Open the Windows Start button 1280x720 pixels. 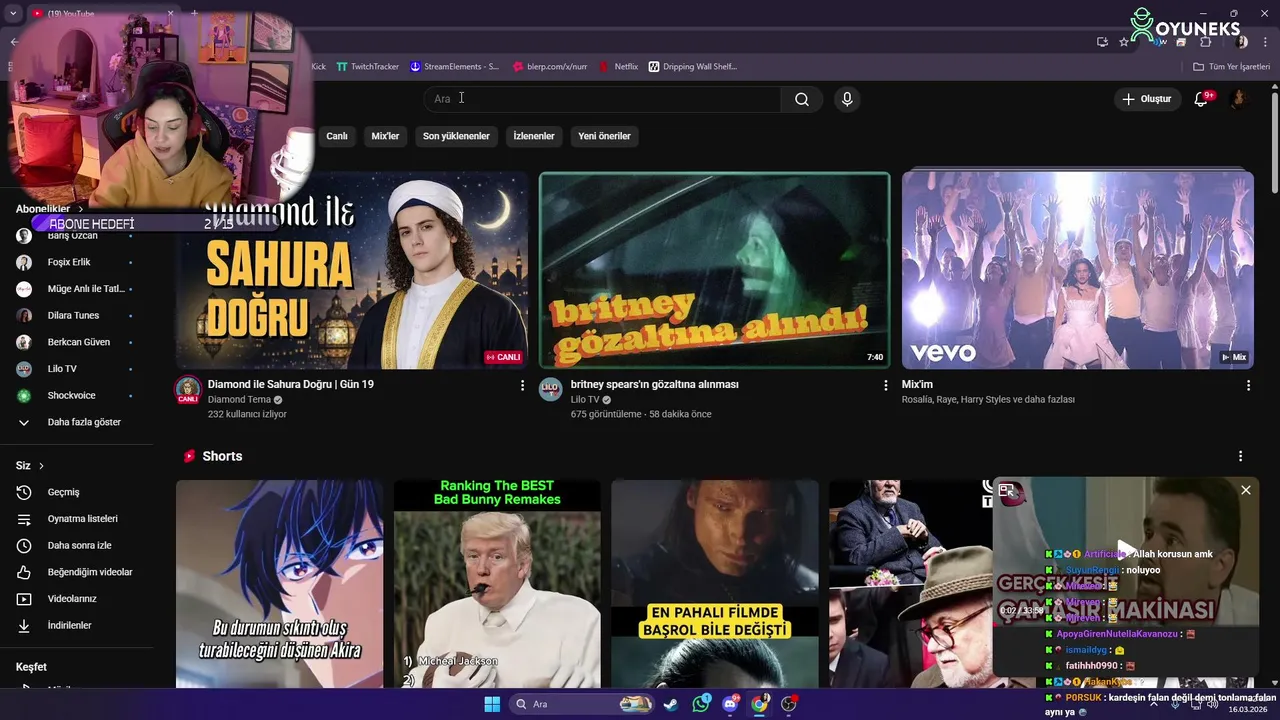pos(492,704)
